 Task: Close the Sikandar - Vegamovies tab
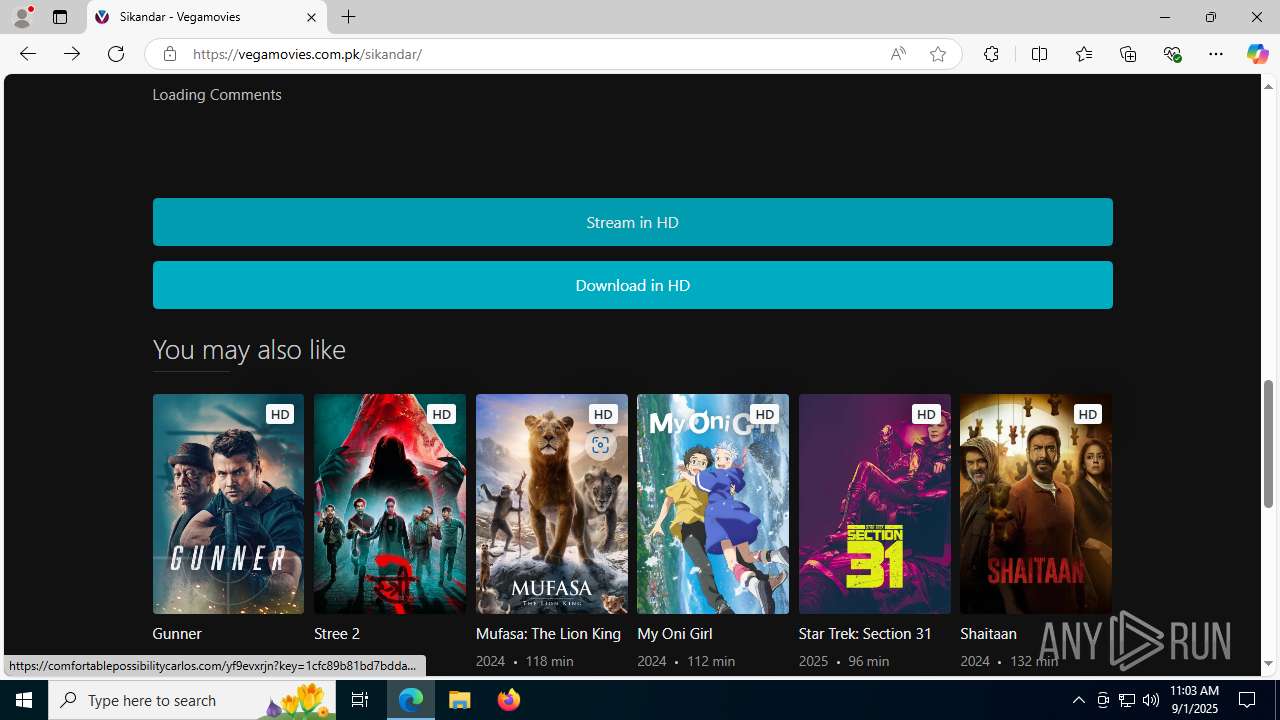click(311, 17)
